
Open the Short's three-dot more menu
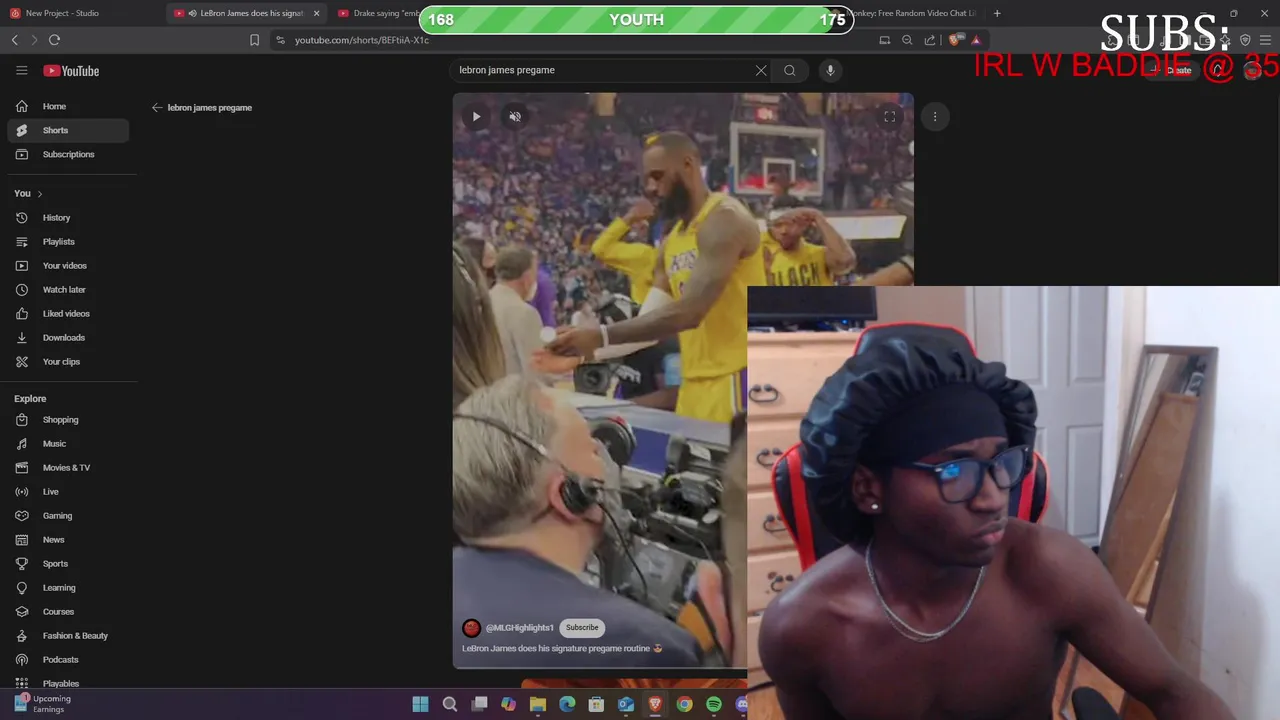click(935, 116)
